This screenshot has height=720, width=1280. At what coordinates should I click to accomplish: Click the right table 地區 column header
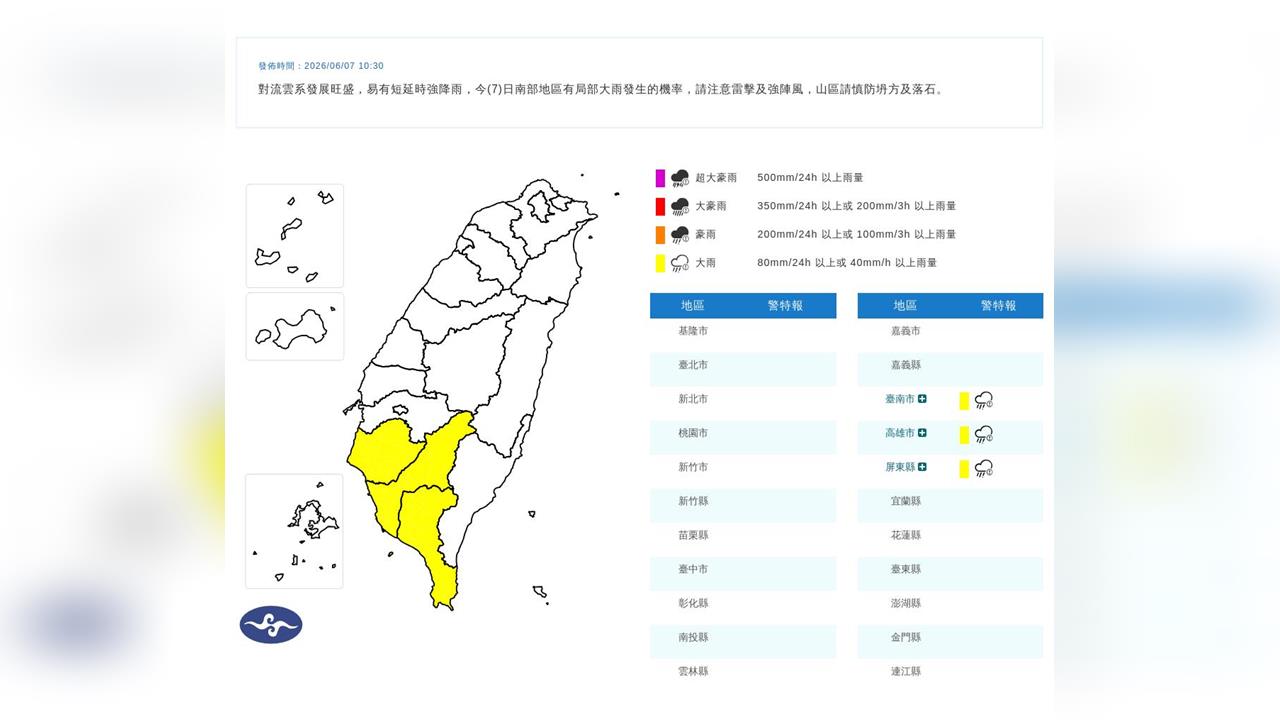pyautogui.click(x=905, y=306)
